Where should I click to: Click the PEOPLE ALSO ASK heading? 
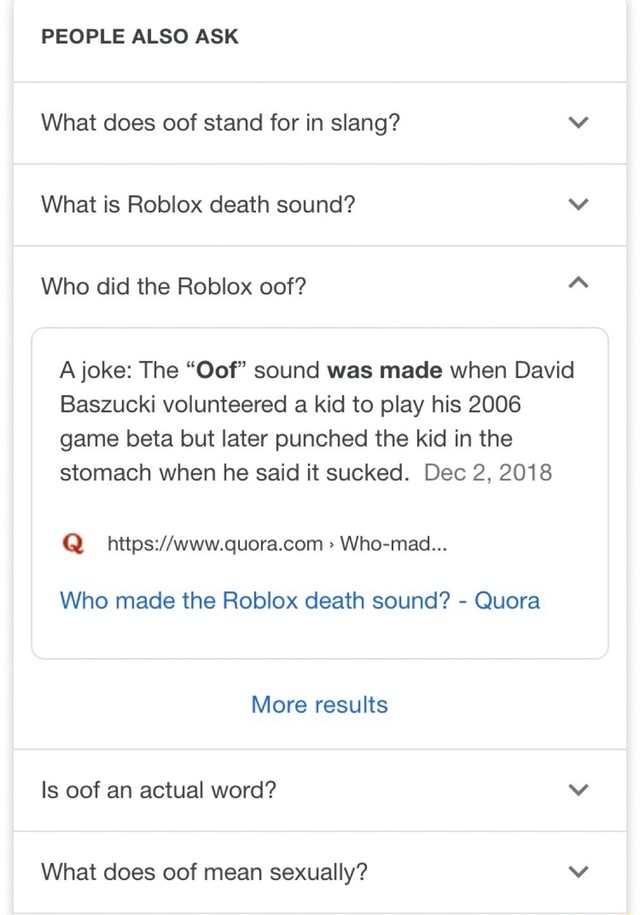point(139,36)
